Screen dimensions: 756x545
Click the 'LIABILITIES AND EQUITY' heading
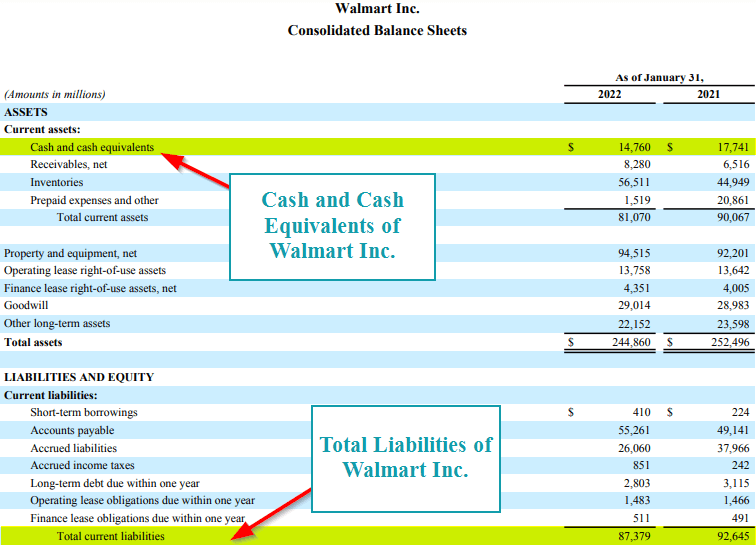click(x=79, y=377)
